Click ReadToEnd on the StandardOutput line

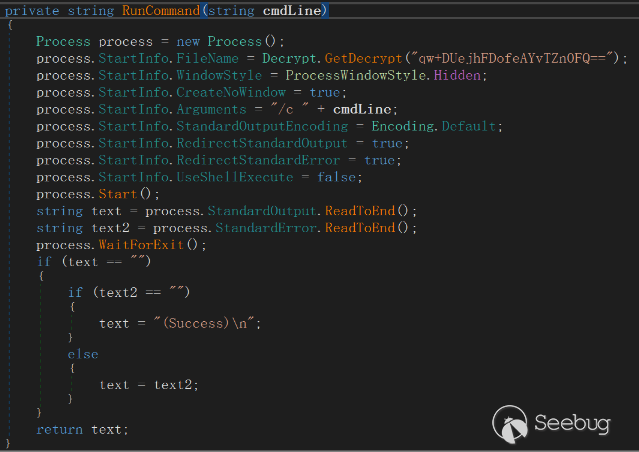pos(360,211)
